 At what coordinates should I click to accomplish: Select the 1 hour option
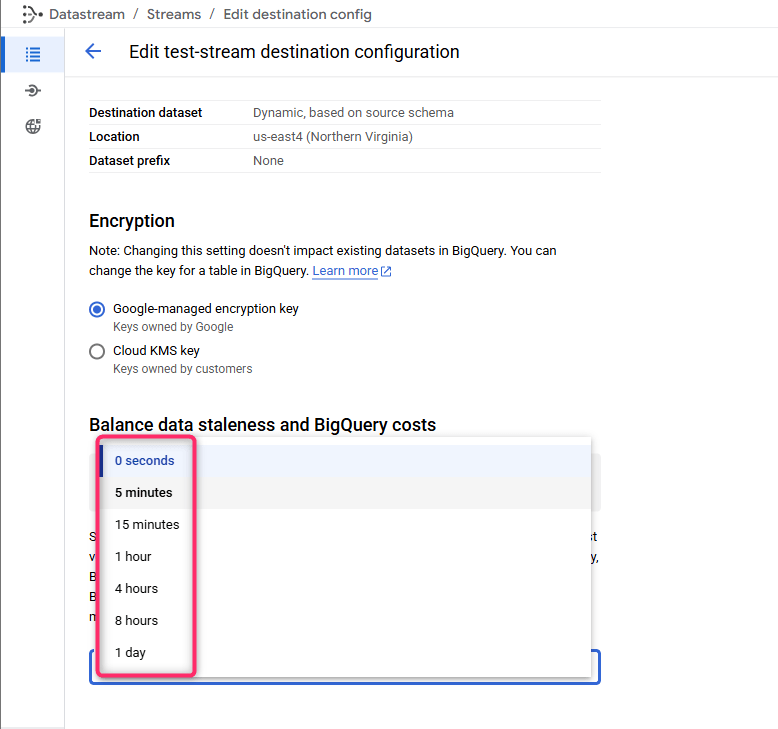(x=345, y=557)
